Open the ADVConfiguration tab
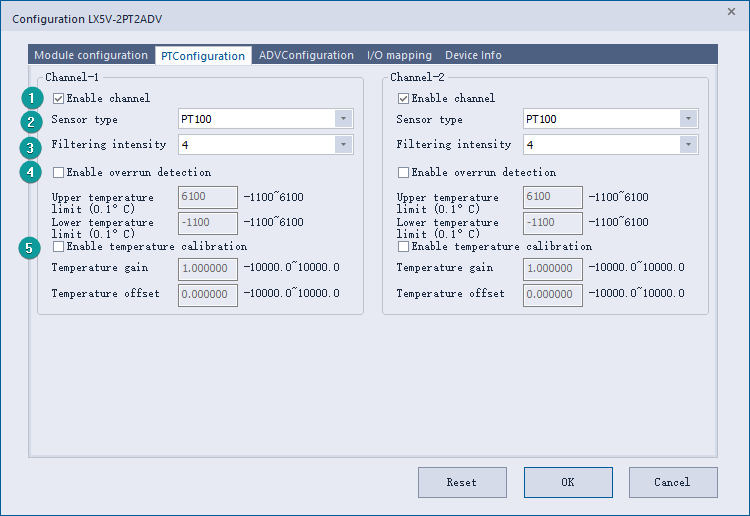 [306, 55]
